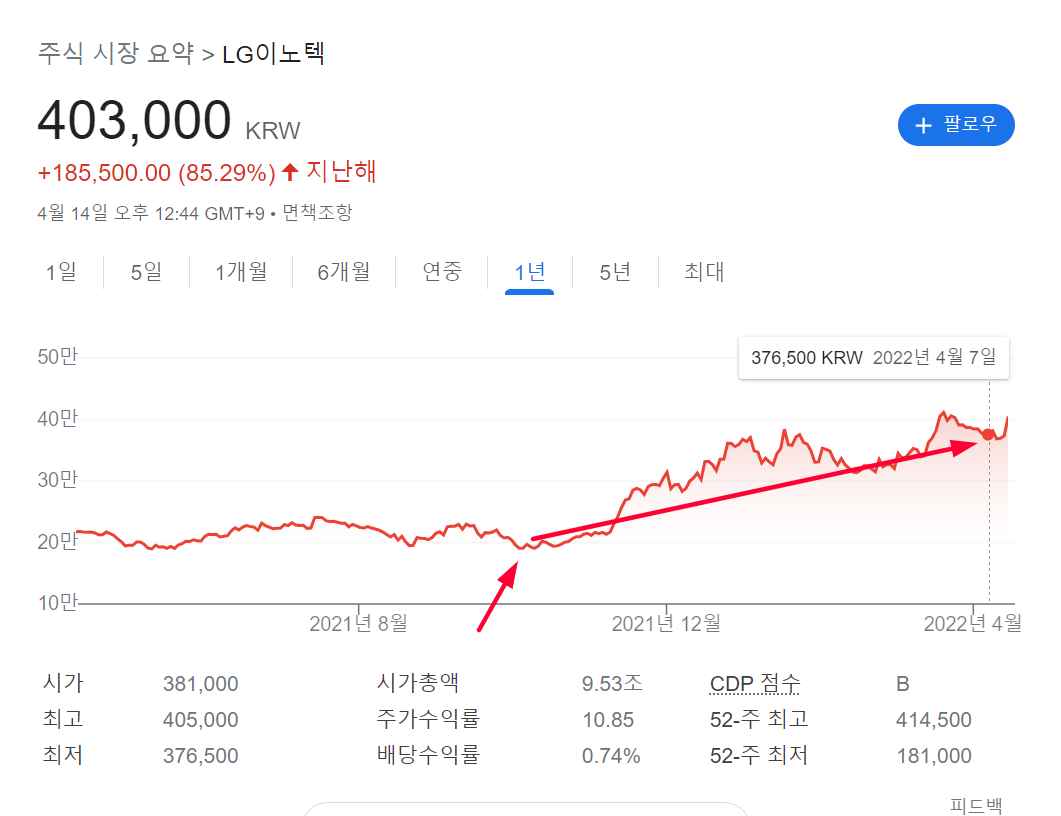
Task: Click the 주가수익률 label
Action: [x=428, y=719]
